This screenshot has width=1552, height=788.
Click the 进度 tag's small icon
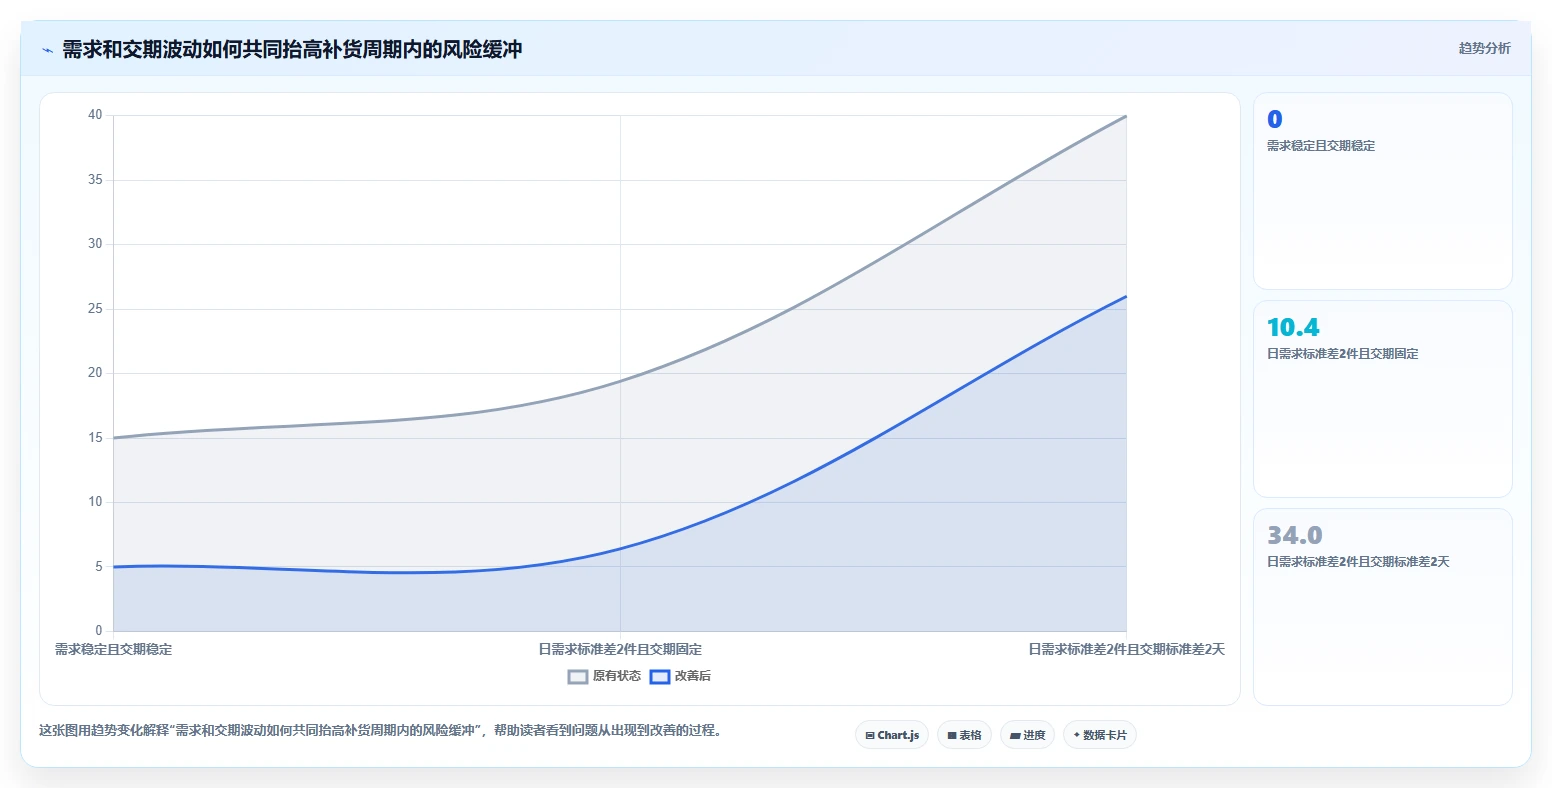point(1015,735)
